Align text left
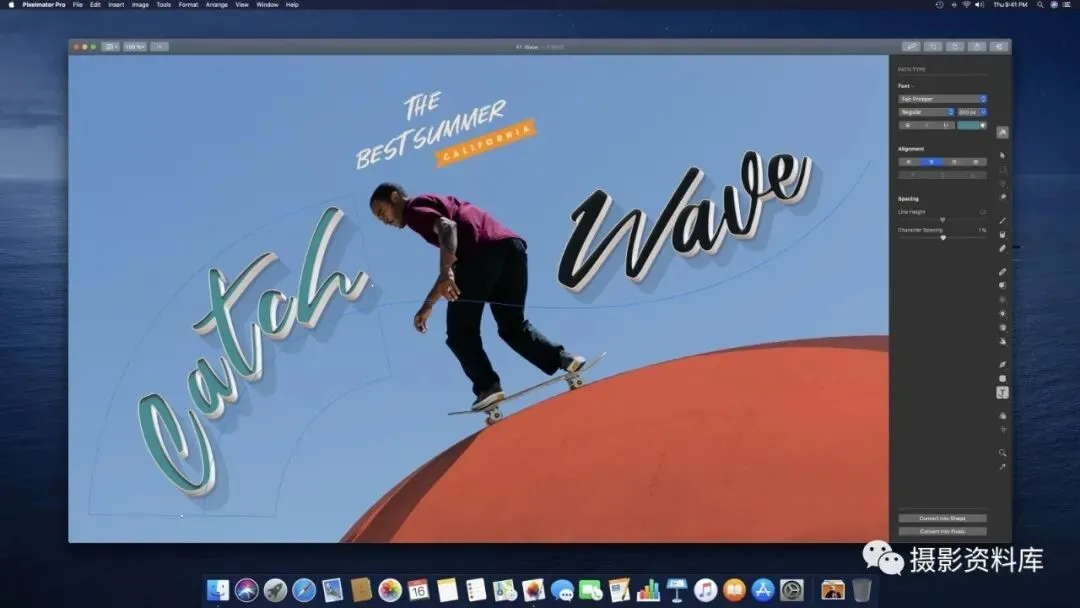The height and width of the screenshot is (608, 1080). 908,162
